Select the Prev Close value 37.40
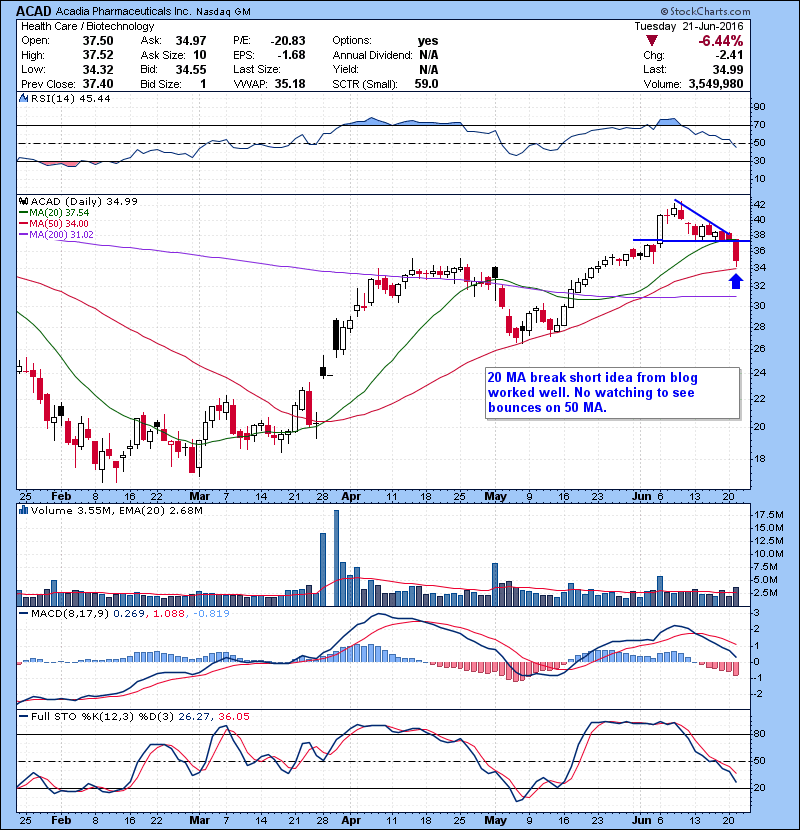This screenshot has height=830, width=800. 97,84
